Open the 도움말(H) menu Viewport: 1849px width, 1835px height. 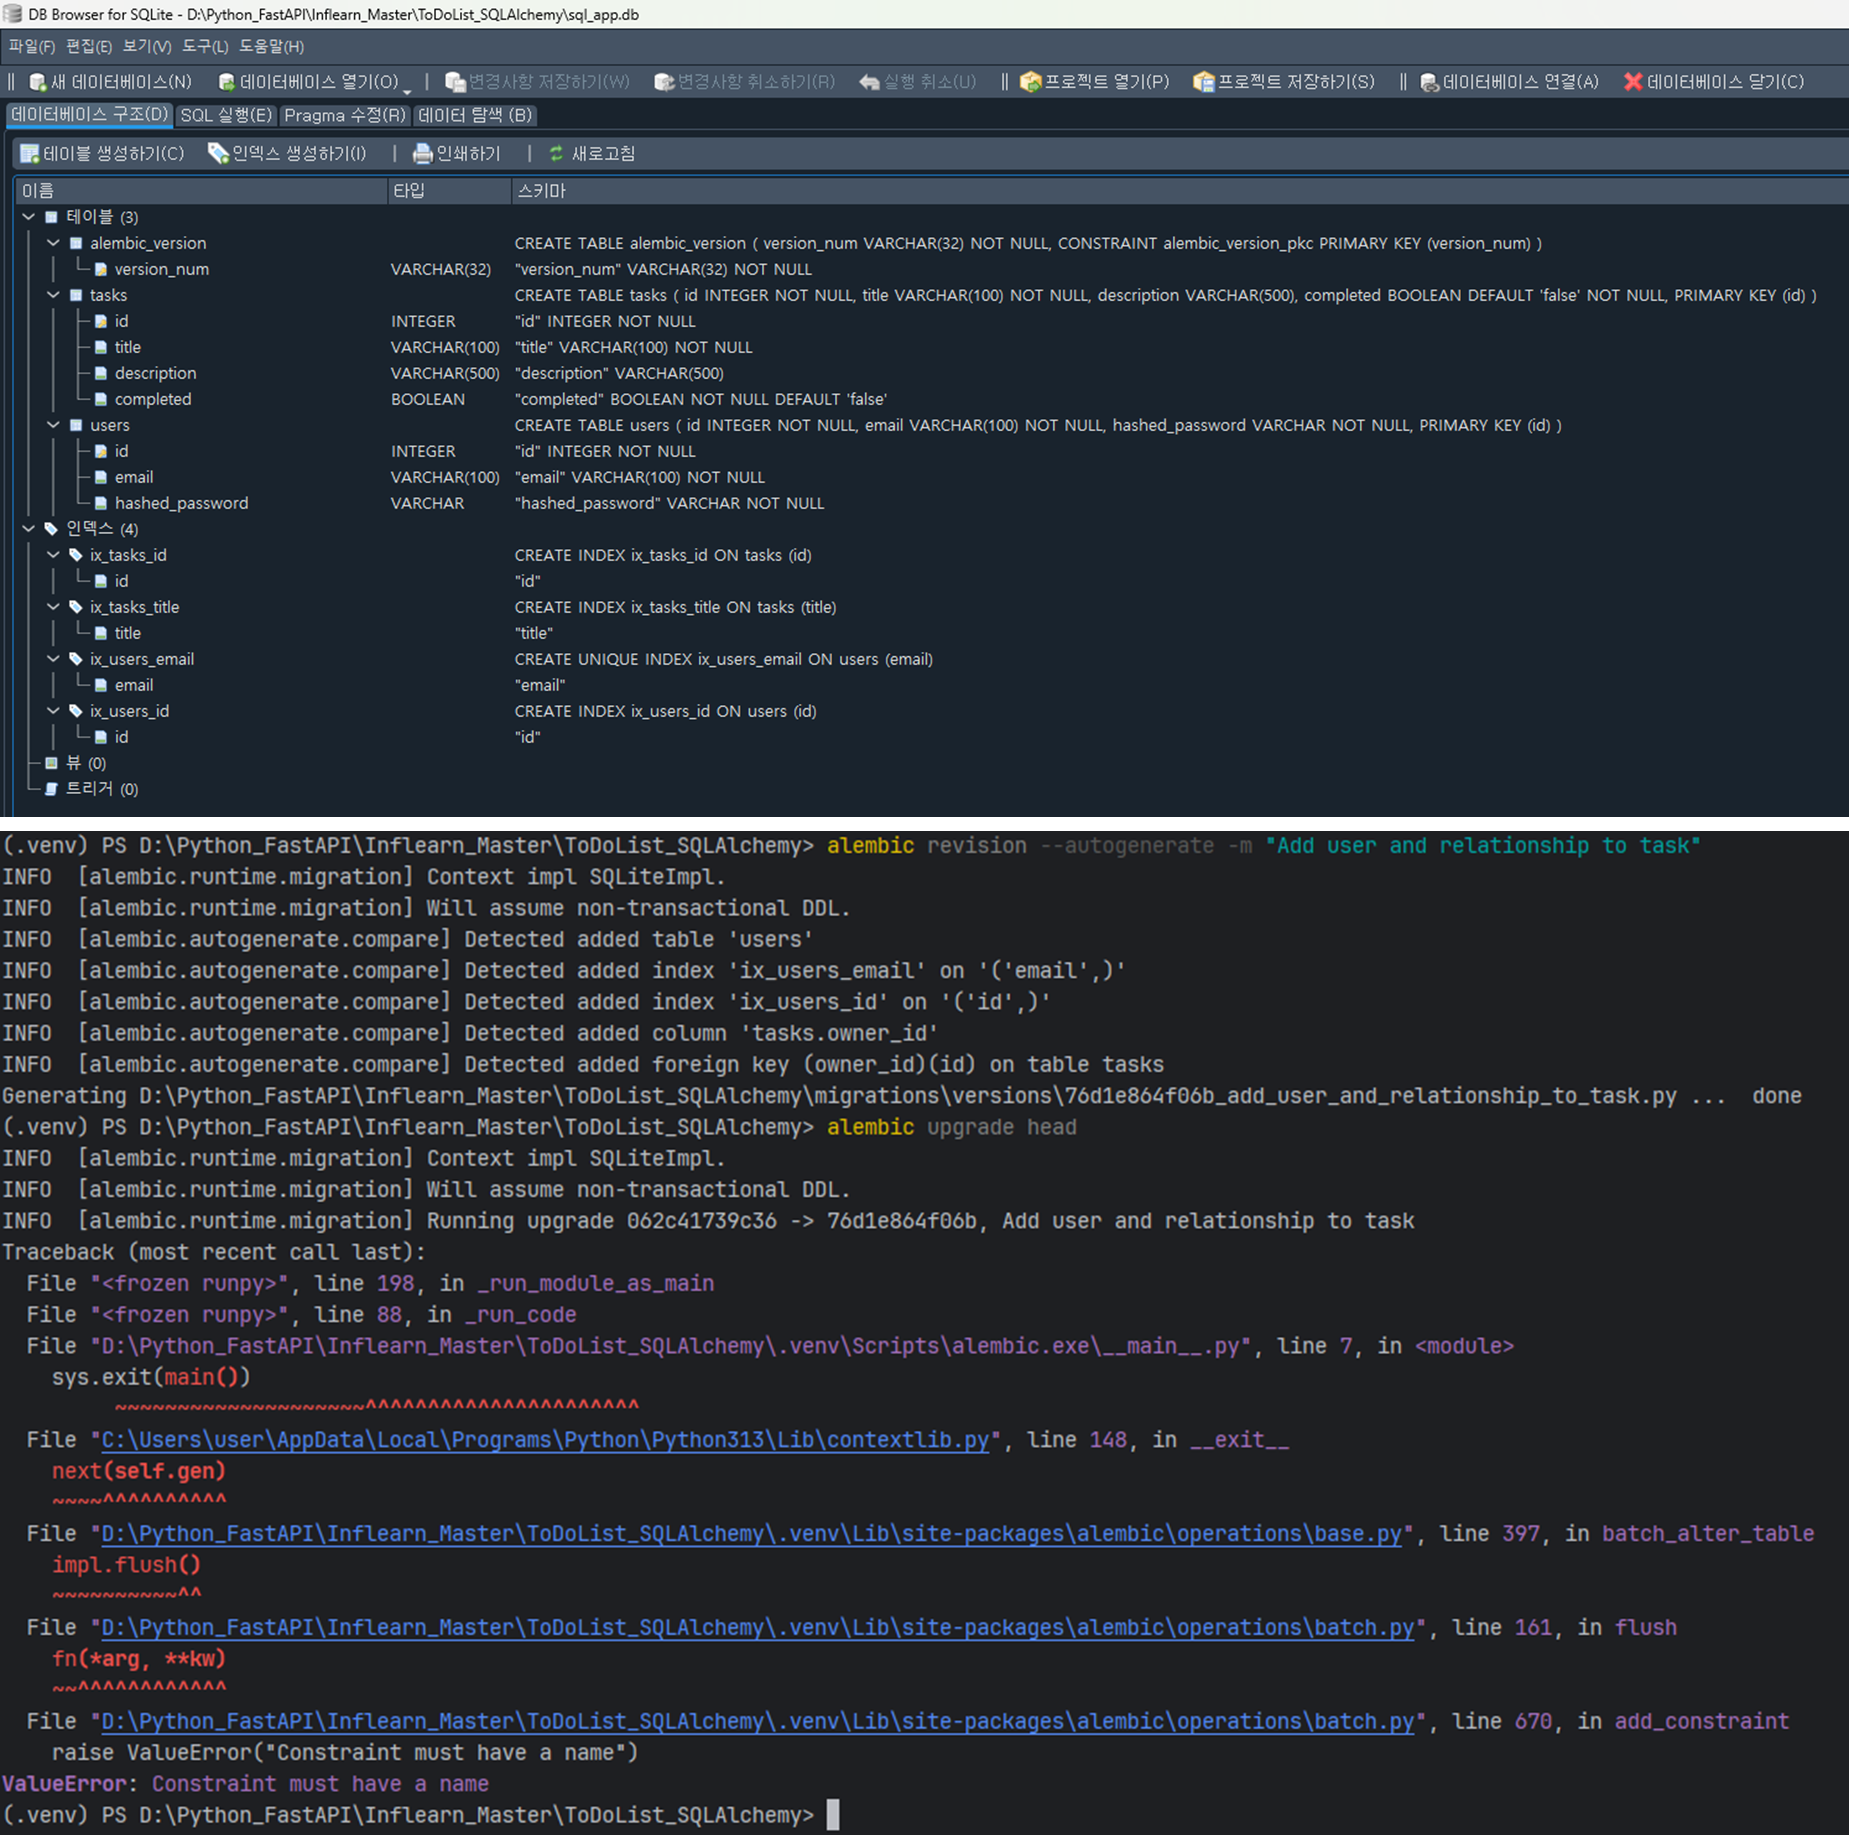click(271, 46)
